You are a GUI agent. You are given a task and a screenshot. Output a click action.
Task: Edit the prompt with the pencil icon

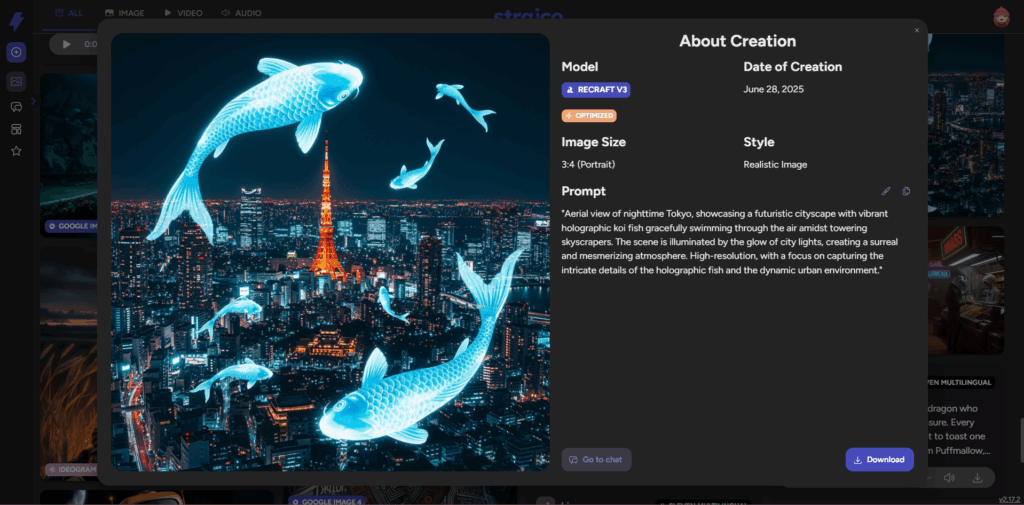[x=886, y=191]
